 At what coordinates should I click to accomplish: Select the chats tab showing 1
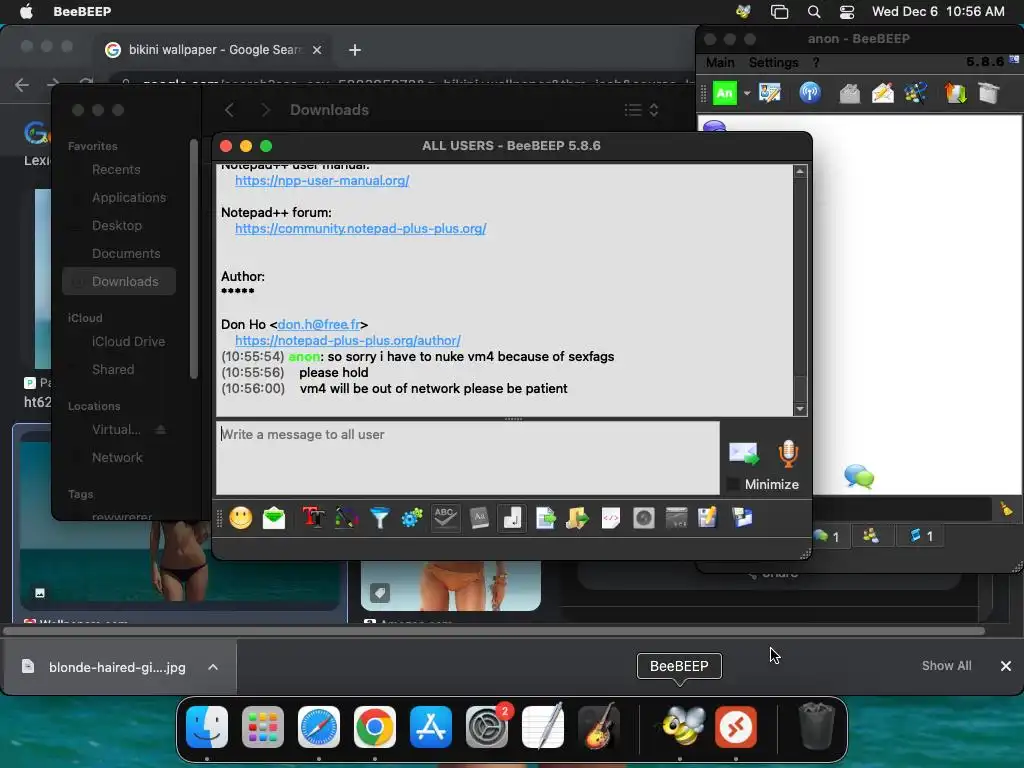pyautogui.click(x=827, y=537)
